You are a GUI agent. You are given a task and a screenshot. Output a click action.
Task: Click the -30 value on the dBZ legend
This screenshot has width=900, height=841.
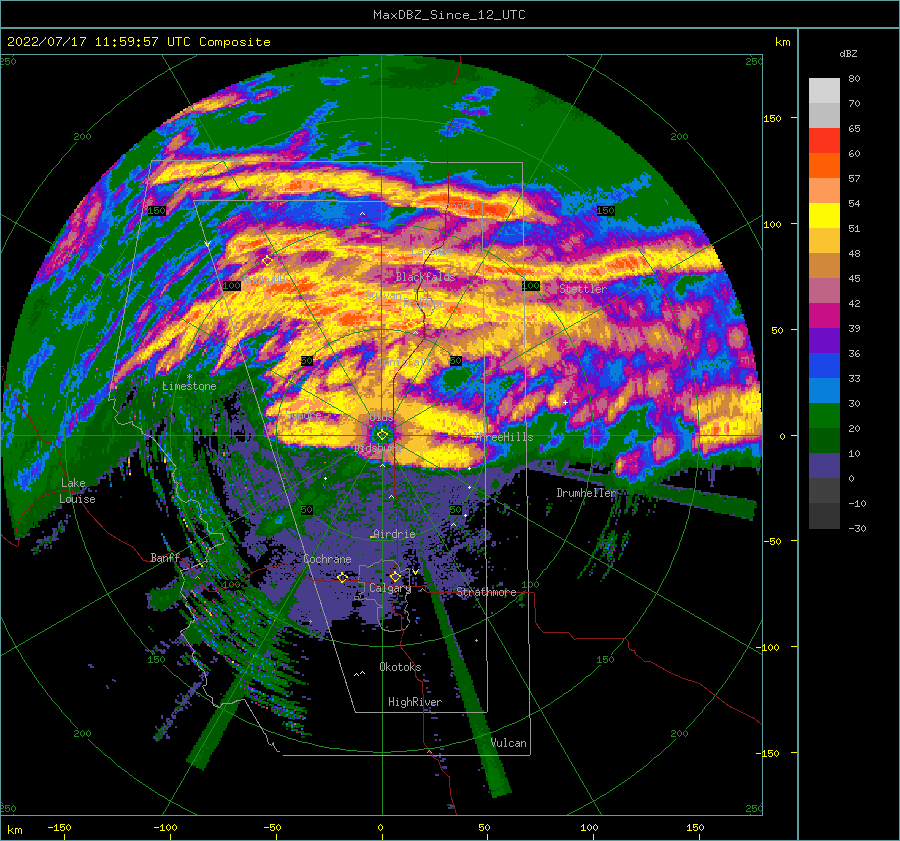click(x=857, y=529)
